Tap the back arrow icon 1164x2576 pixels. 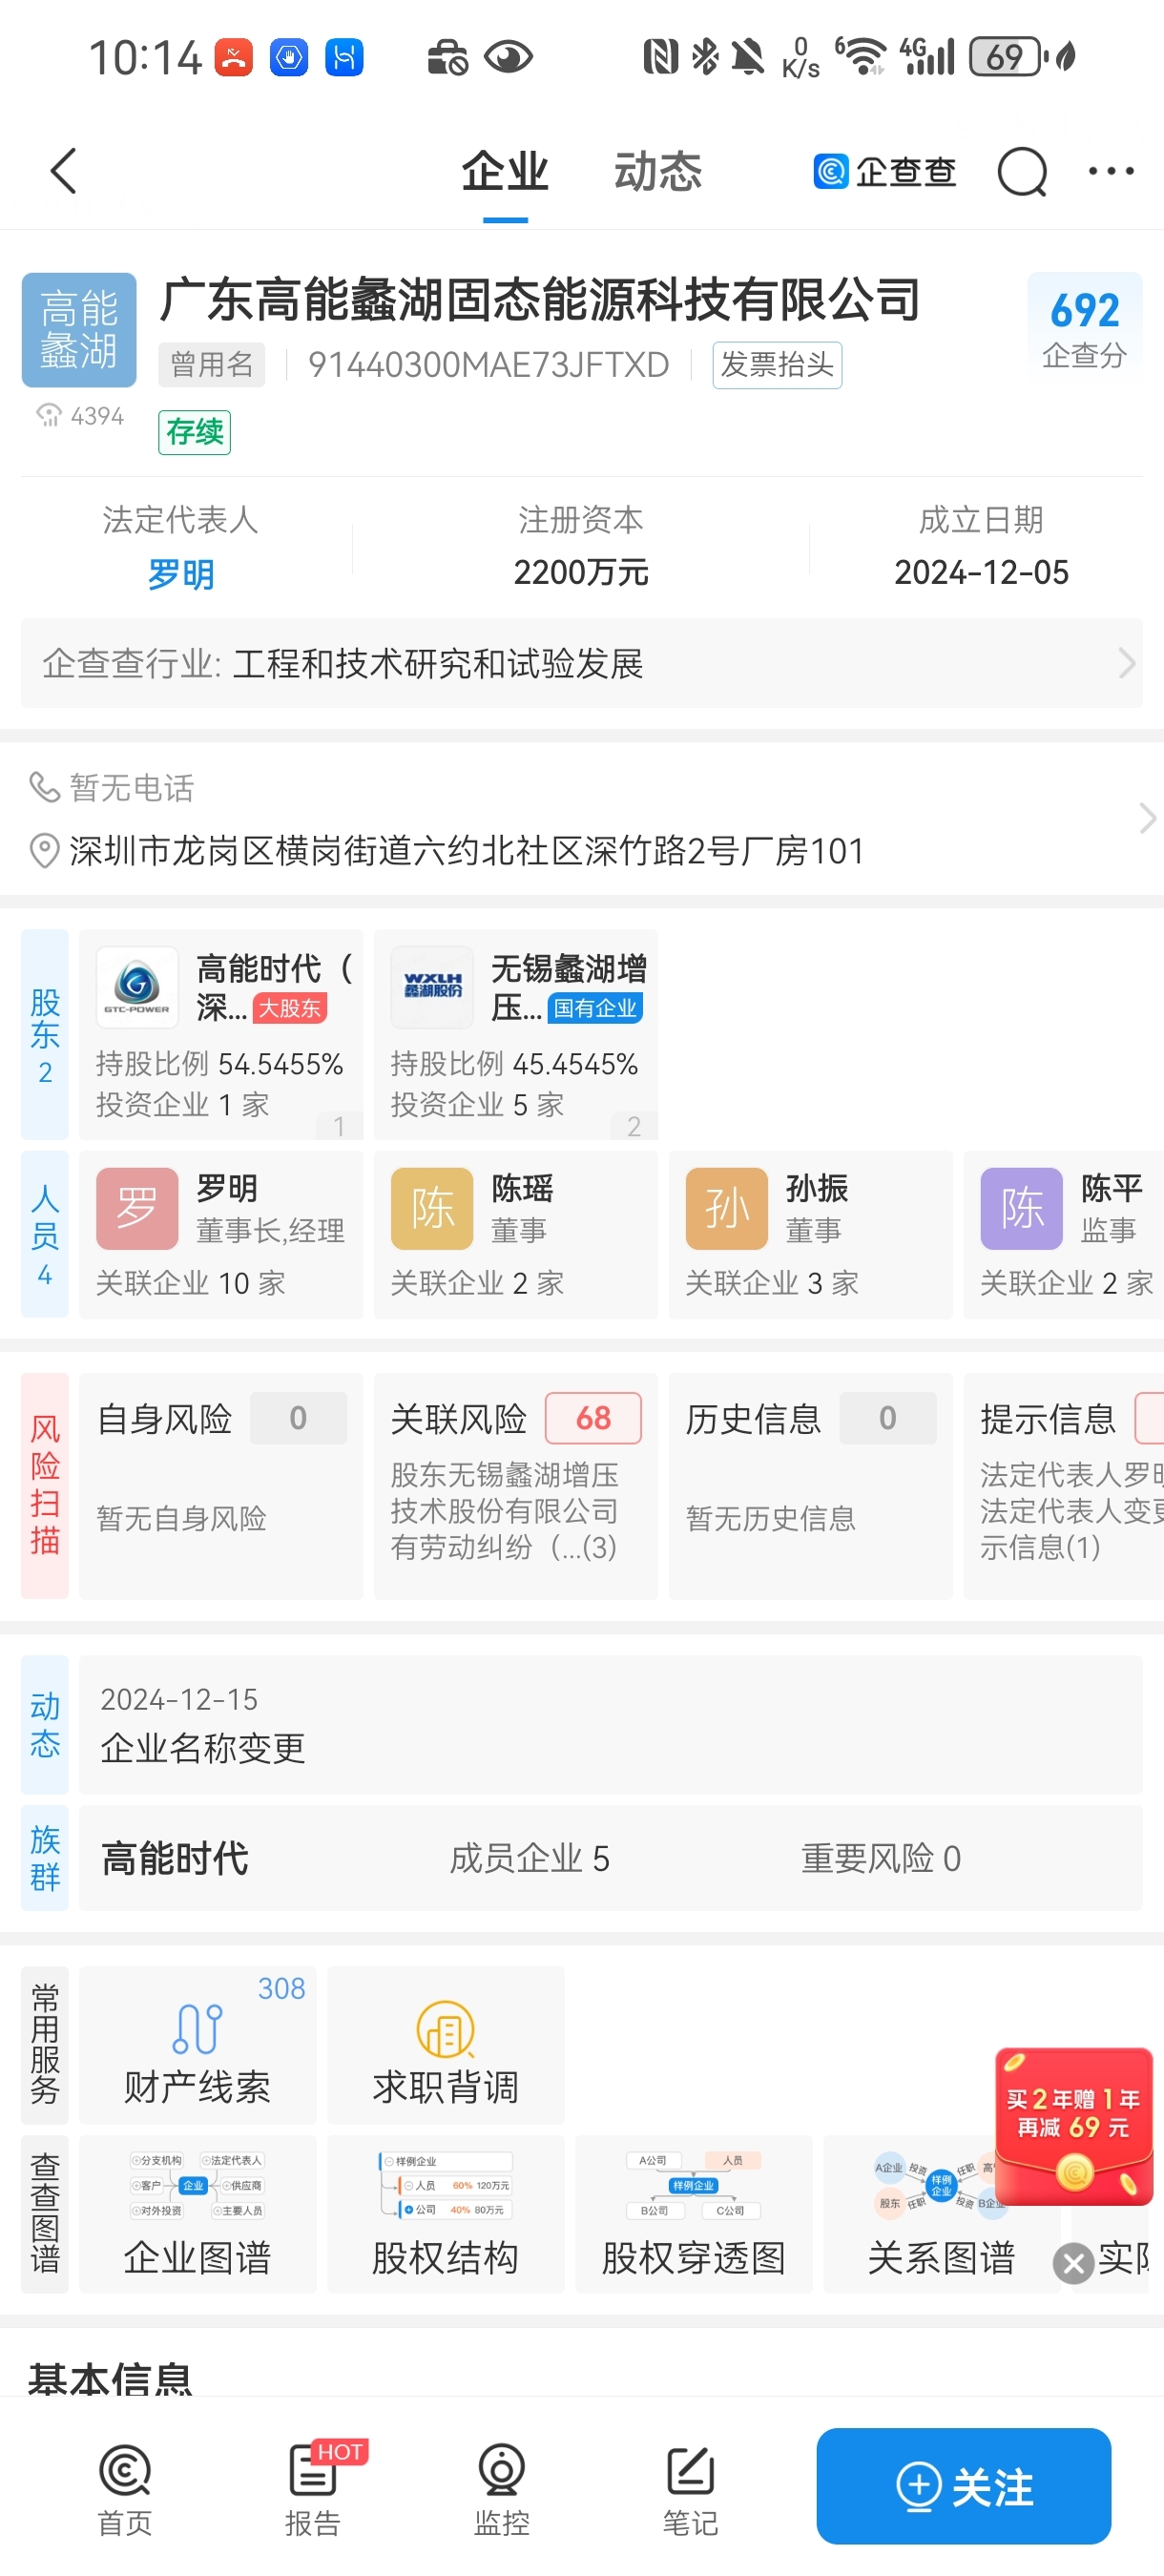63,171
